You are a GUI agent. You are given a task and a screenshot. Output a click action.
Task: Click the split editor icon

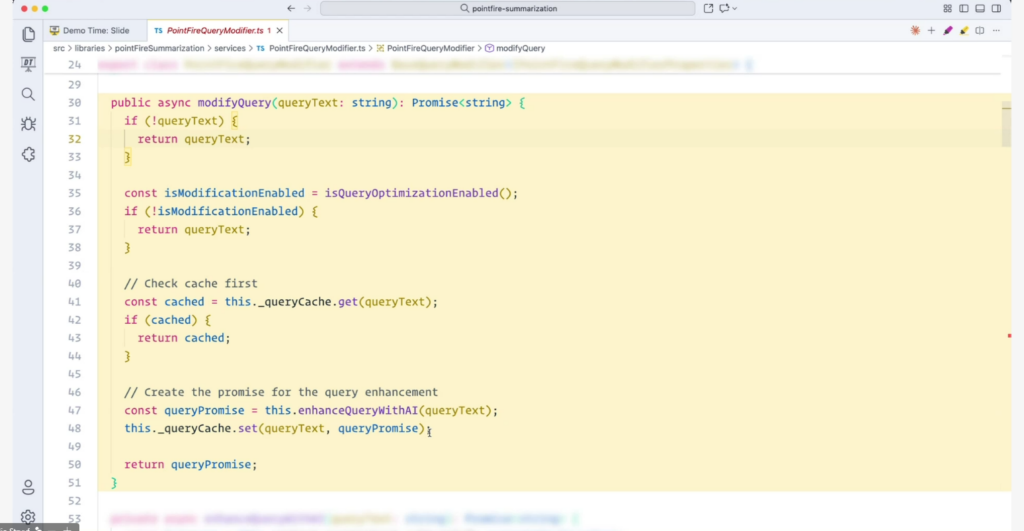pos(981,31)
